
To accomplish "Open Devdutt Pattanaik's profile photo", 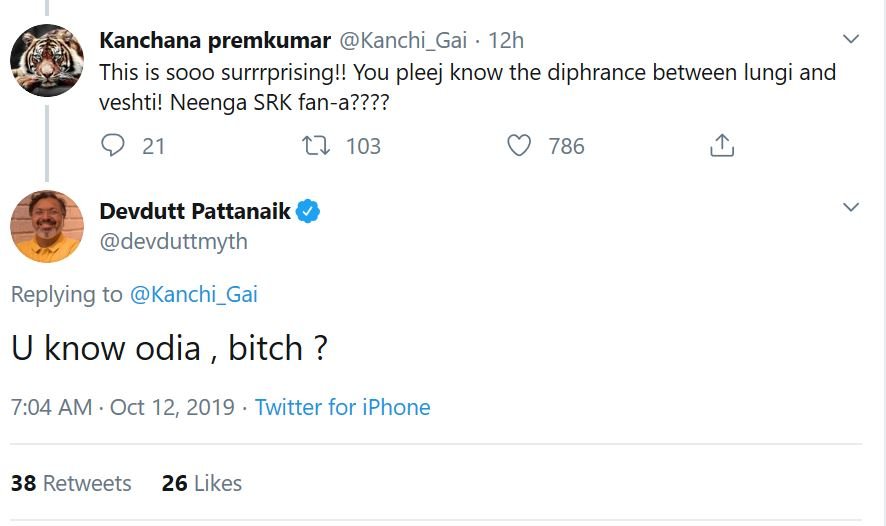I will pyautogui.click(x=46, y=226).
